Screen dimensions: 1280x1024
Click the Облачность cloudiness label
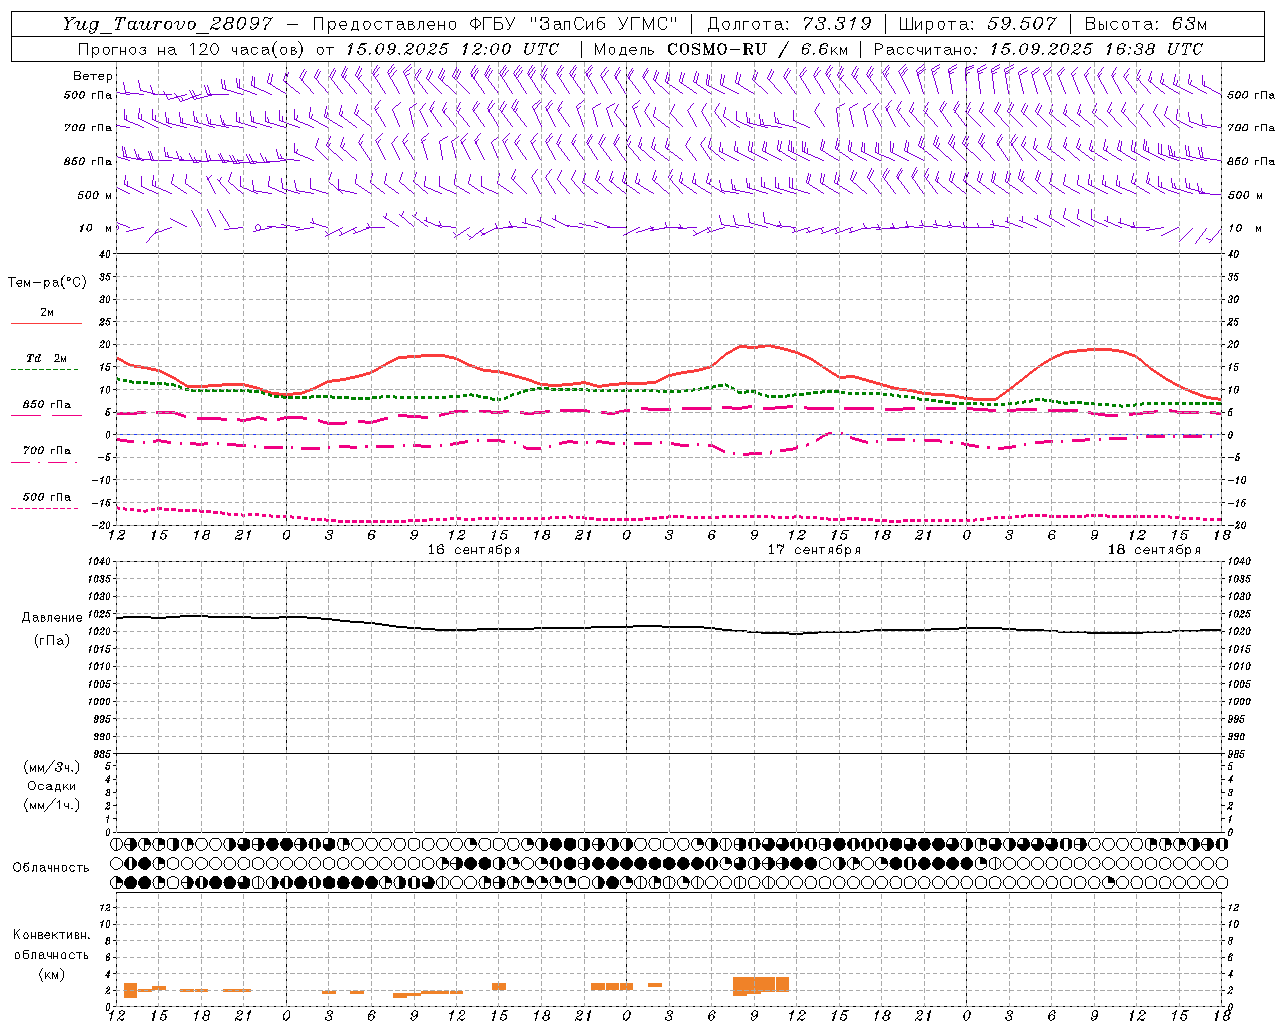(x=51, y=868)
